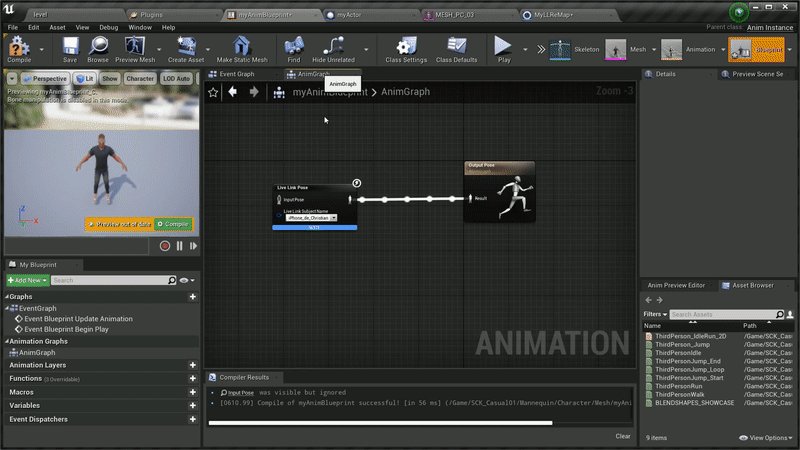Click Compiler Results horizontal scrollbar
800x450 pixels.
380,423
